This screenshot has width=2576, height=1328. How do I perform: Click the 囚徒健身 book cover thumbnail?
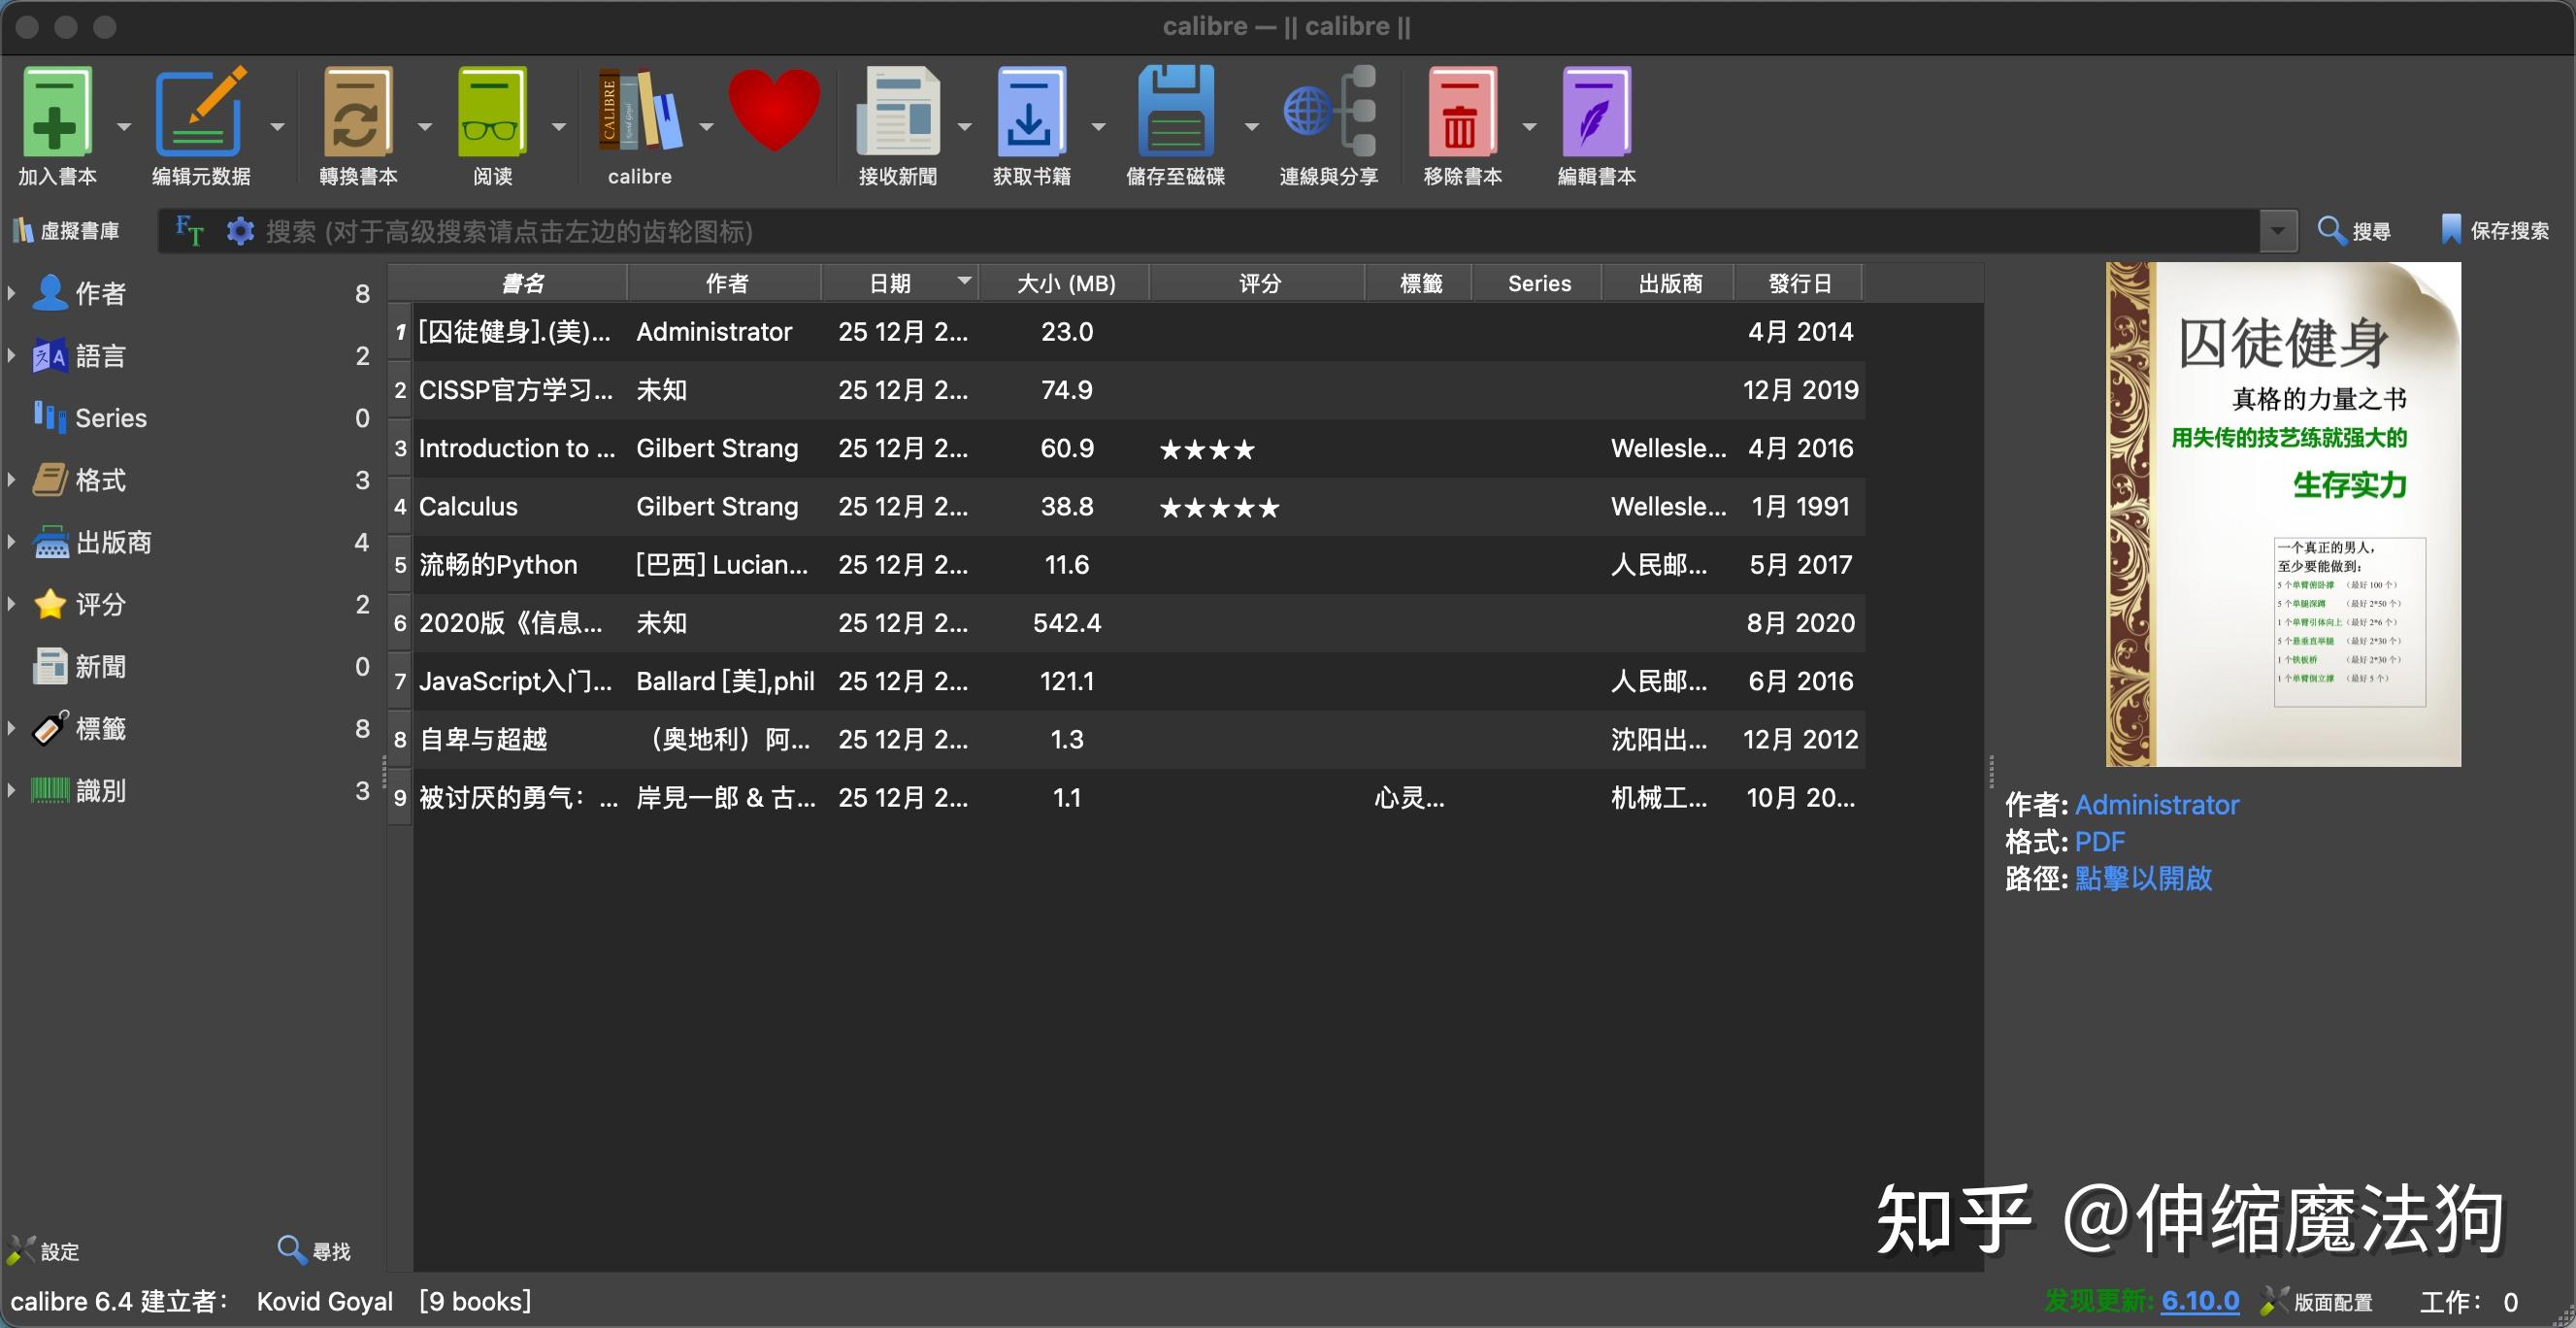click(x=2282, y=514)
